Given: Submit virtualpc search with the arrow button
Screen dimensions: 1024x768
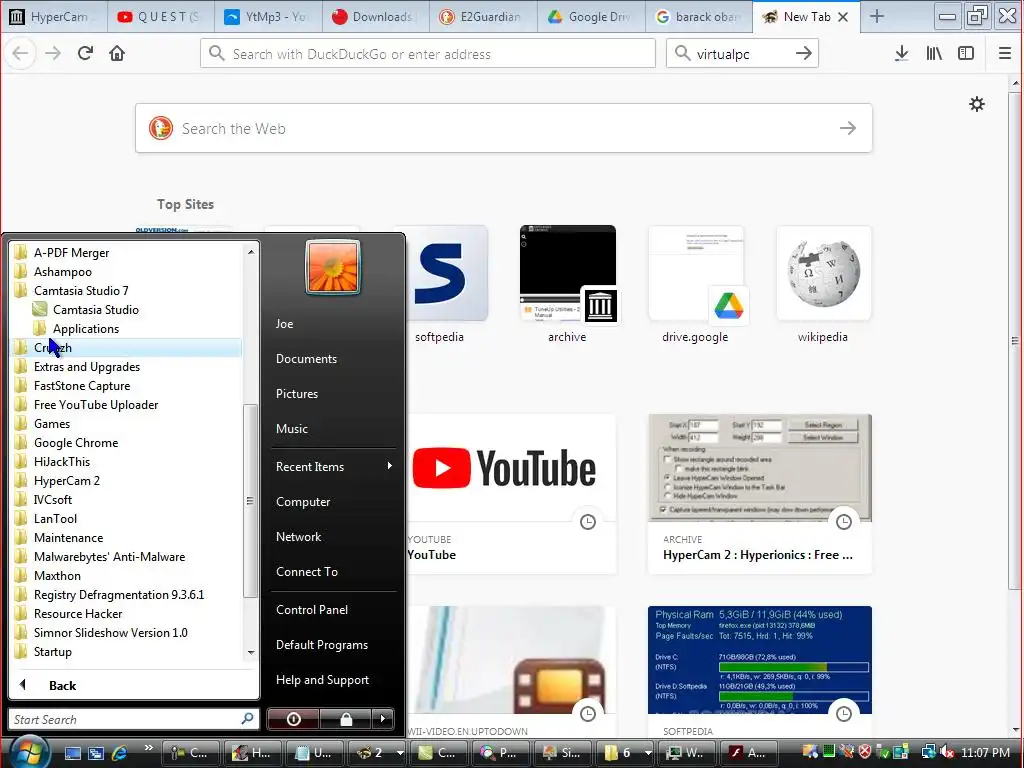Looking at the screenshot, I should point(804,54).
